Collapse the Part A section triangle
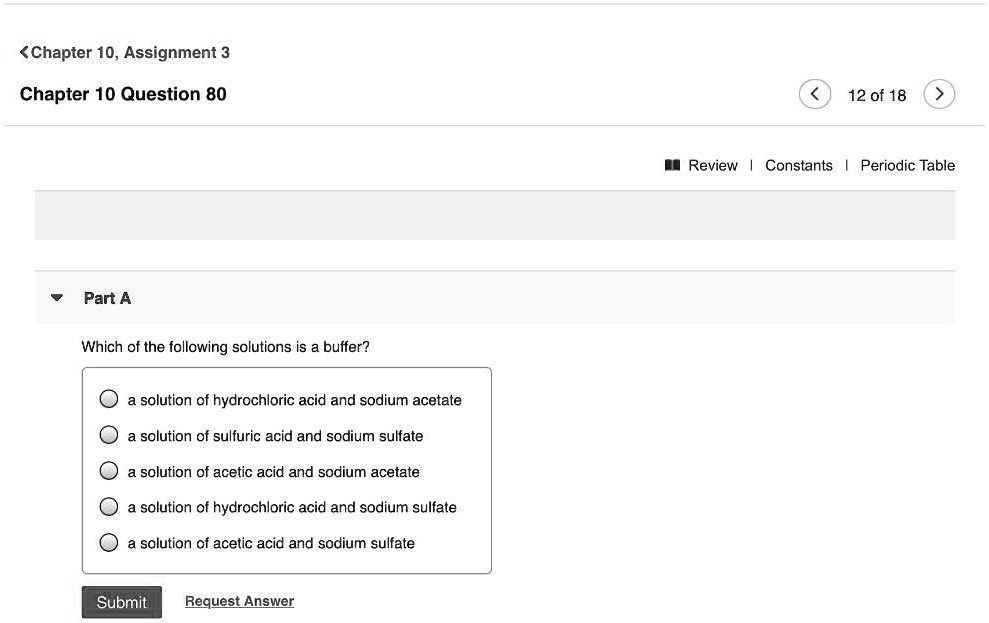 (57, 298)
